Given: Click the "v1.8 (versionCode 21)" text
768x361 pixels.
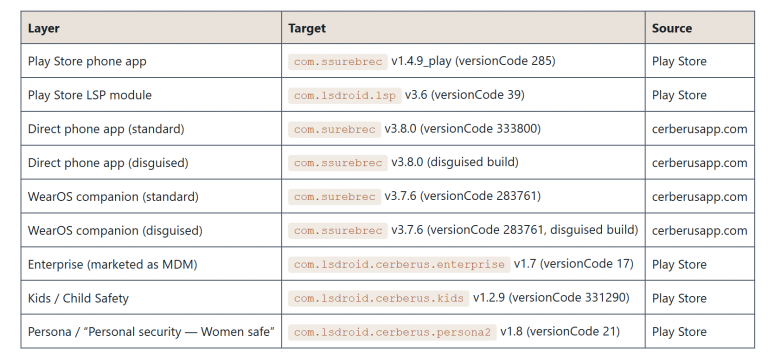Looking at the screenshot, I should (560, 332).
